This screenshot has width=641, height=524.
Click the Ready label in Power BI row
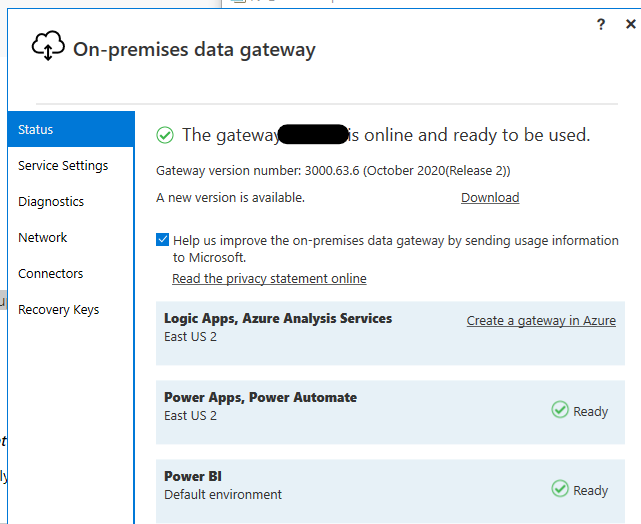(590, 490)
